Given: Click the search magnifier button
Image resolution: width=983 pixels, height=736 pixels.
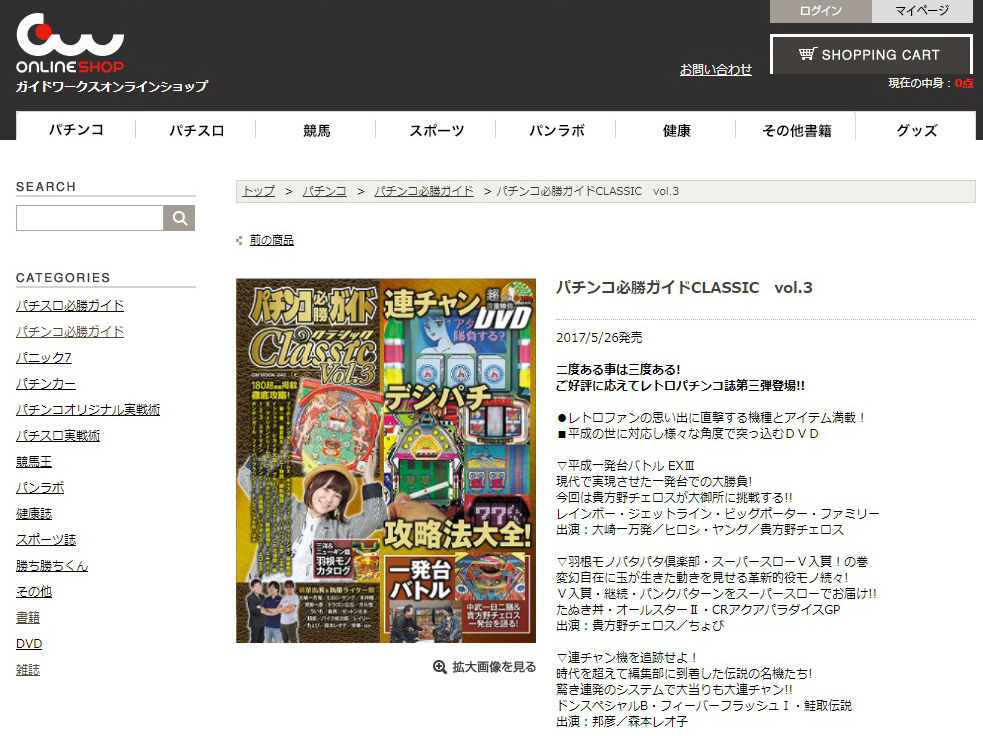Looking at the screenshot, I should pos(179,218).
